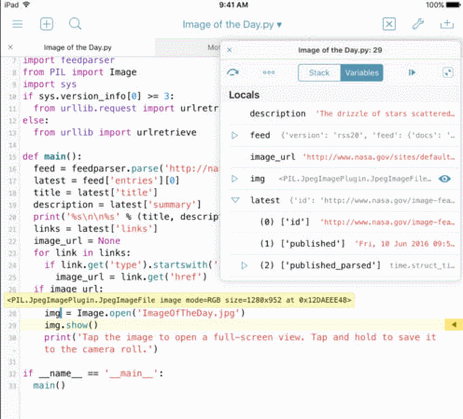Select the Variables segment
This screenshot has height=419, width=463.
pyautogui.click(x=362, y=73)
